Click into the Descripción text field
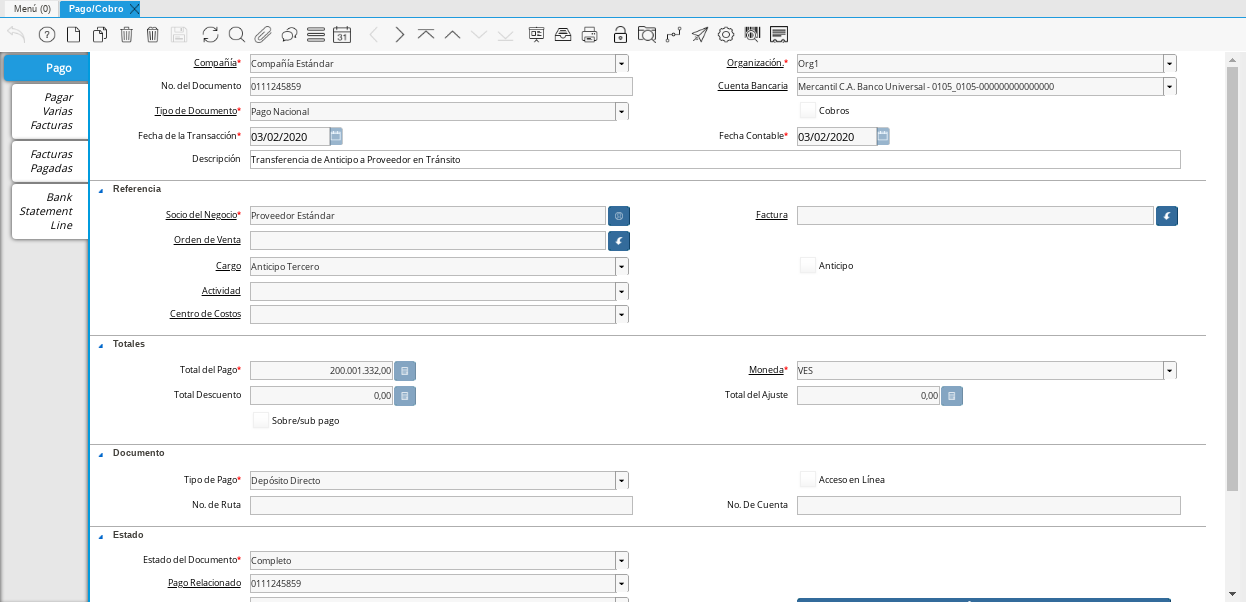Image resolution: width=1246 pixels, height=602 pixels. (x=714, y=160)
